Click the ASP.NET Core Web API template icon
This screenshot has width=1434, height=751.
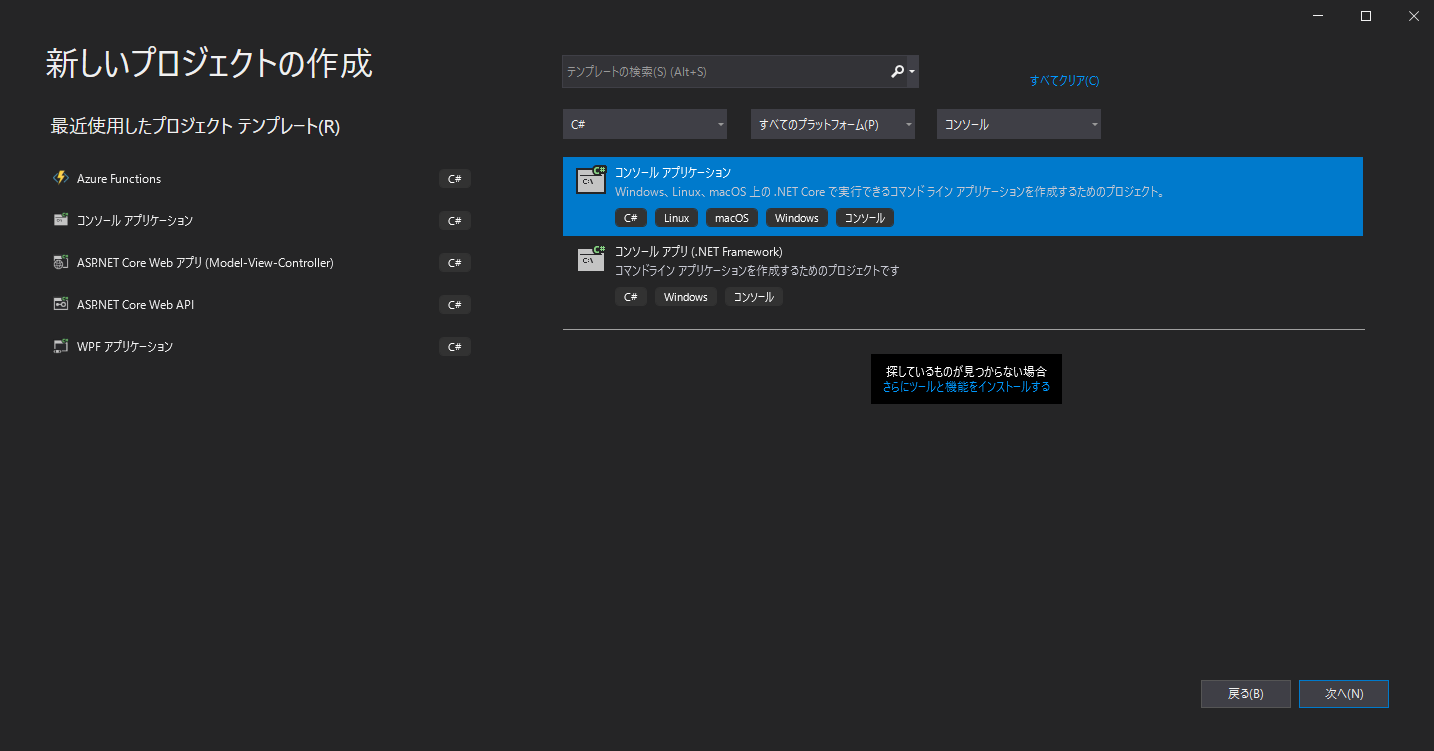tap(60, 304)
